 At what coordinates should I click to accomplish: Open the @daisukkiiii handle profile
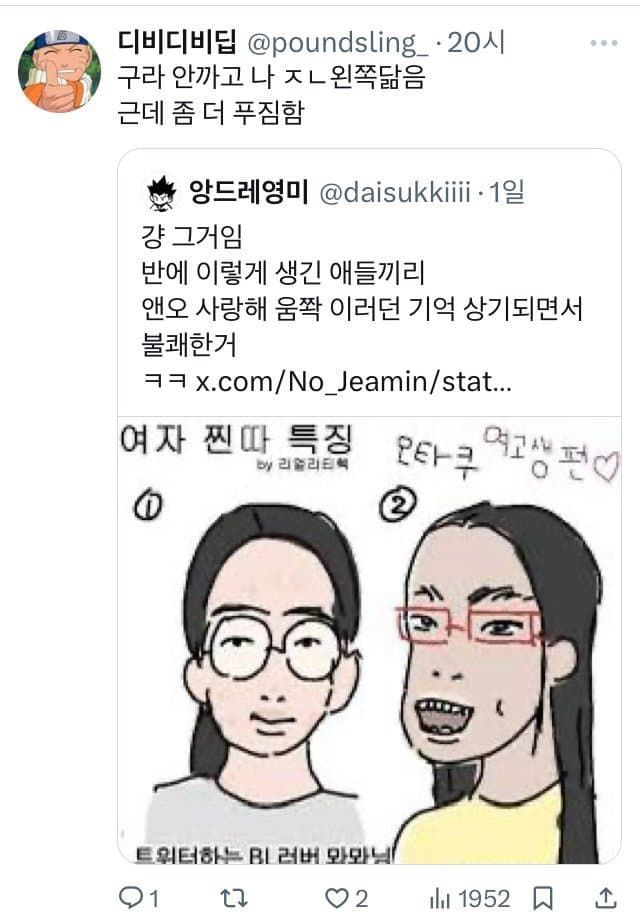pyautogui.click(x=394, y=192)
